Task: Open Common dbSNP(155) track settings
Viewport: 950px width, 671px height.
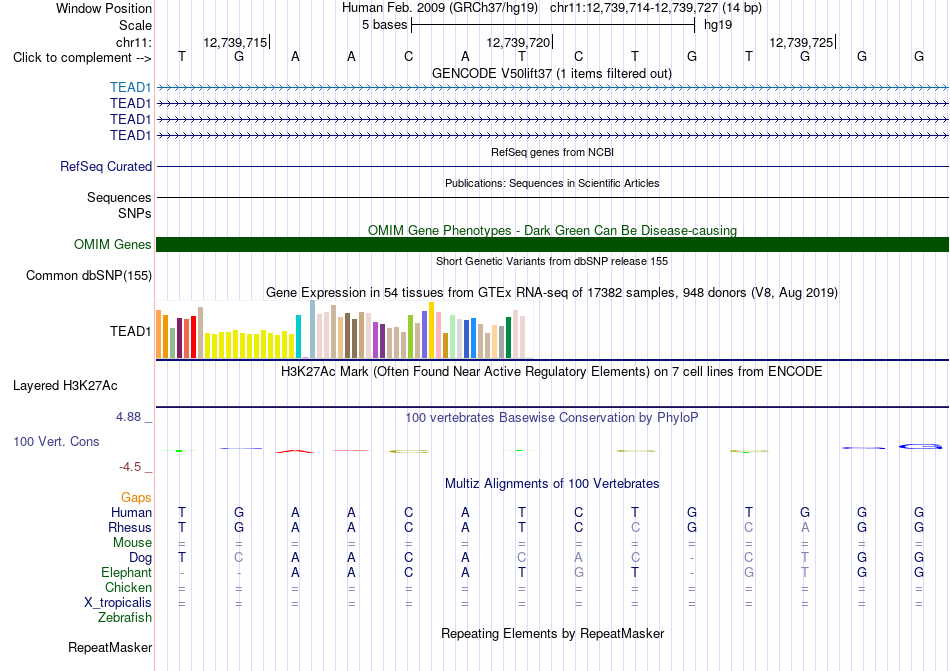Action: coord(89,276)
